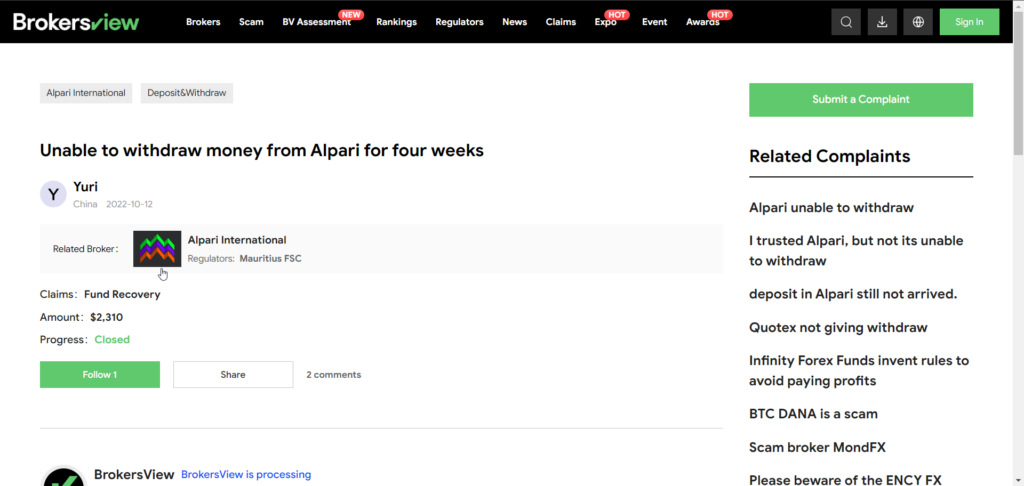The image size is (1024, 486).
Task: Go to the News section
Action: tap(515, 22)
